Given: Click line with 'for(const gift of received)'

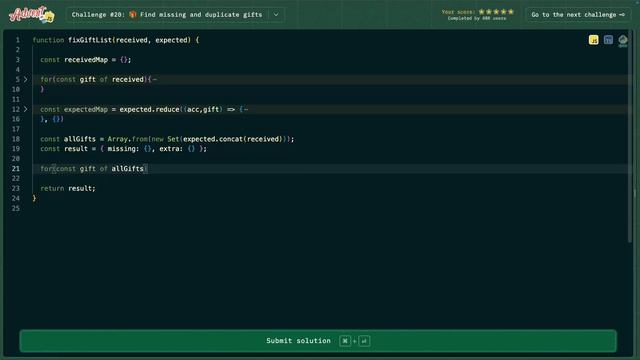Looking at the screenshot, I should click(98, 79).
